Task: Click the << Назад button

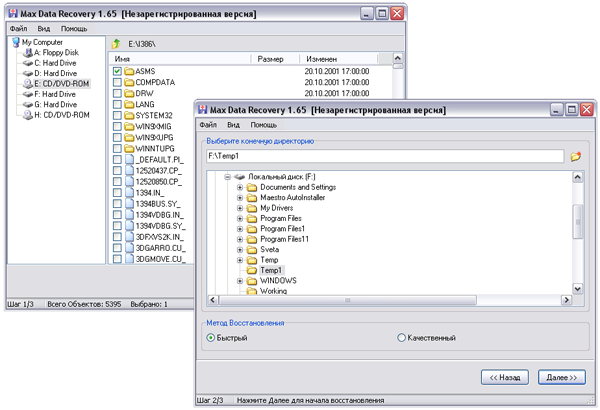Action: (505, 377)
